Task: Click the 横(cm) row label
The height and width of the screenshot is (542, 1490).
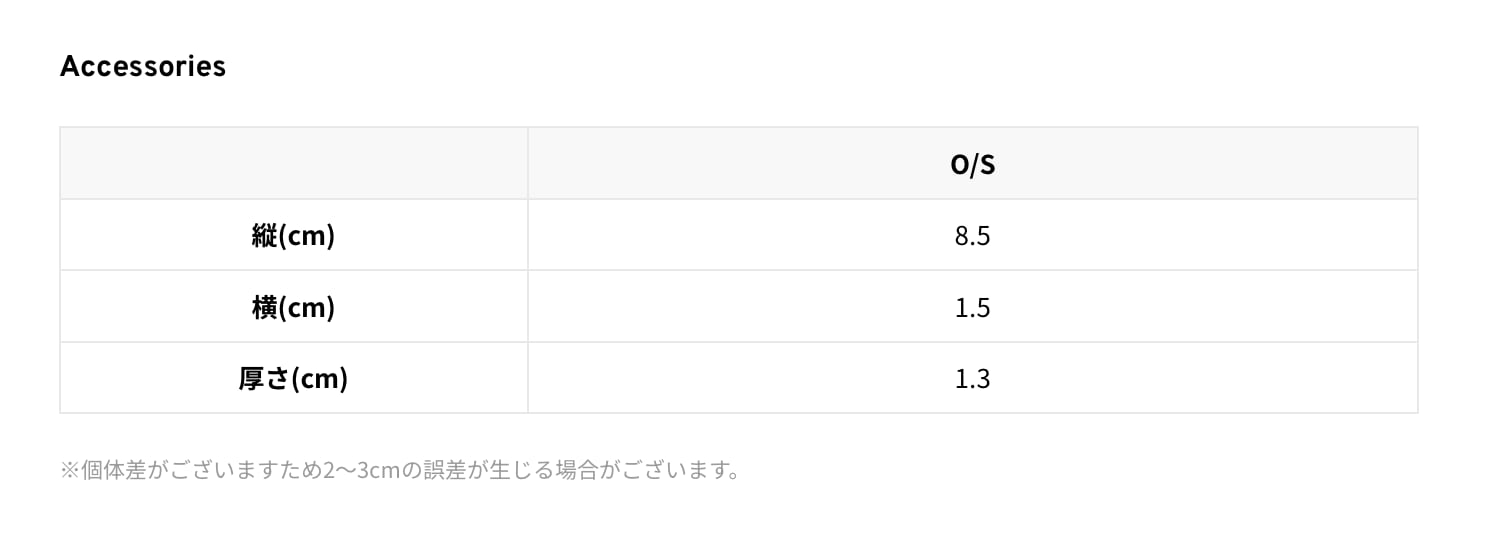Action: tap(294, 307)
